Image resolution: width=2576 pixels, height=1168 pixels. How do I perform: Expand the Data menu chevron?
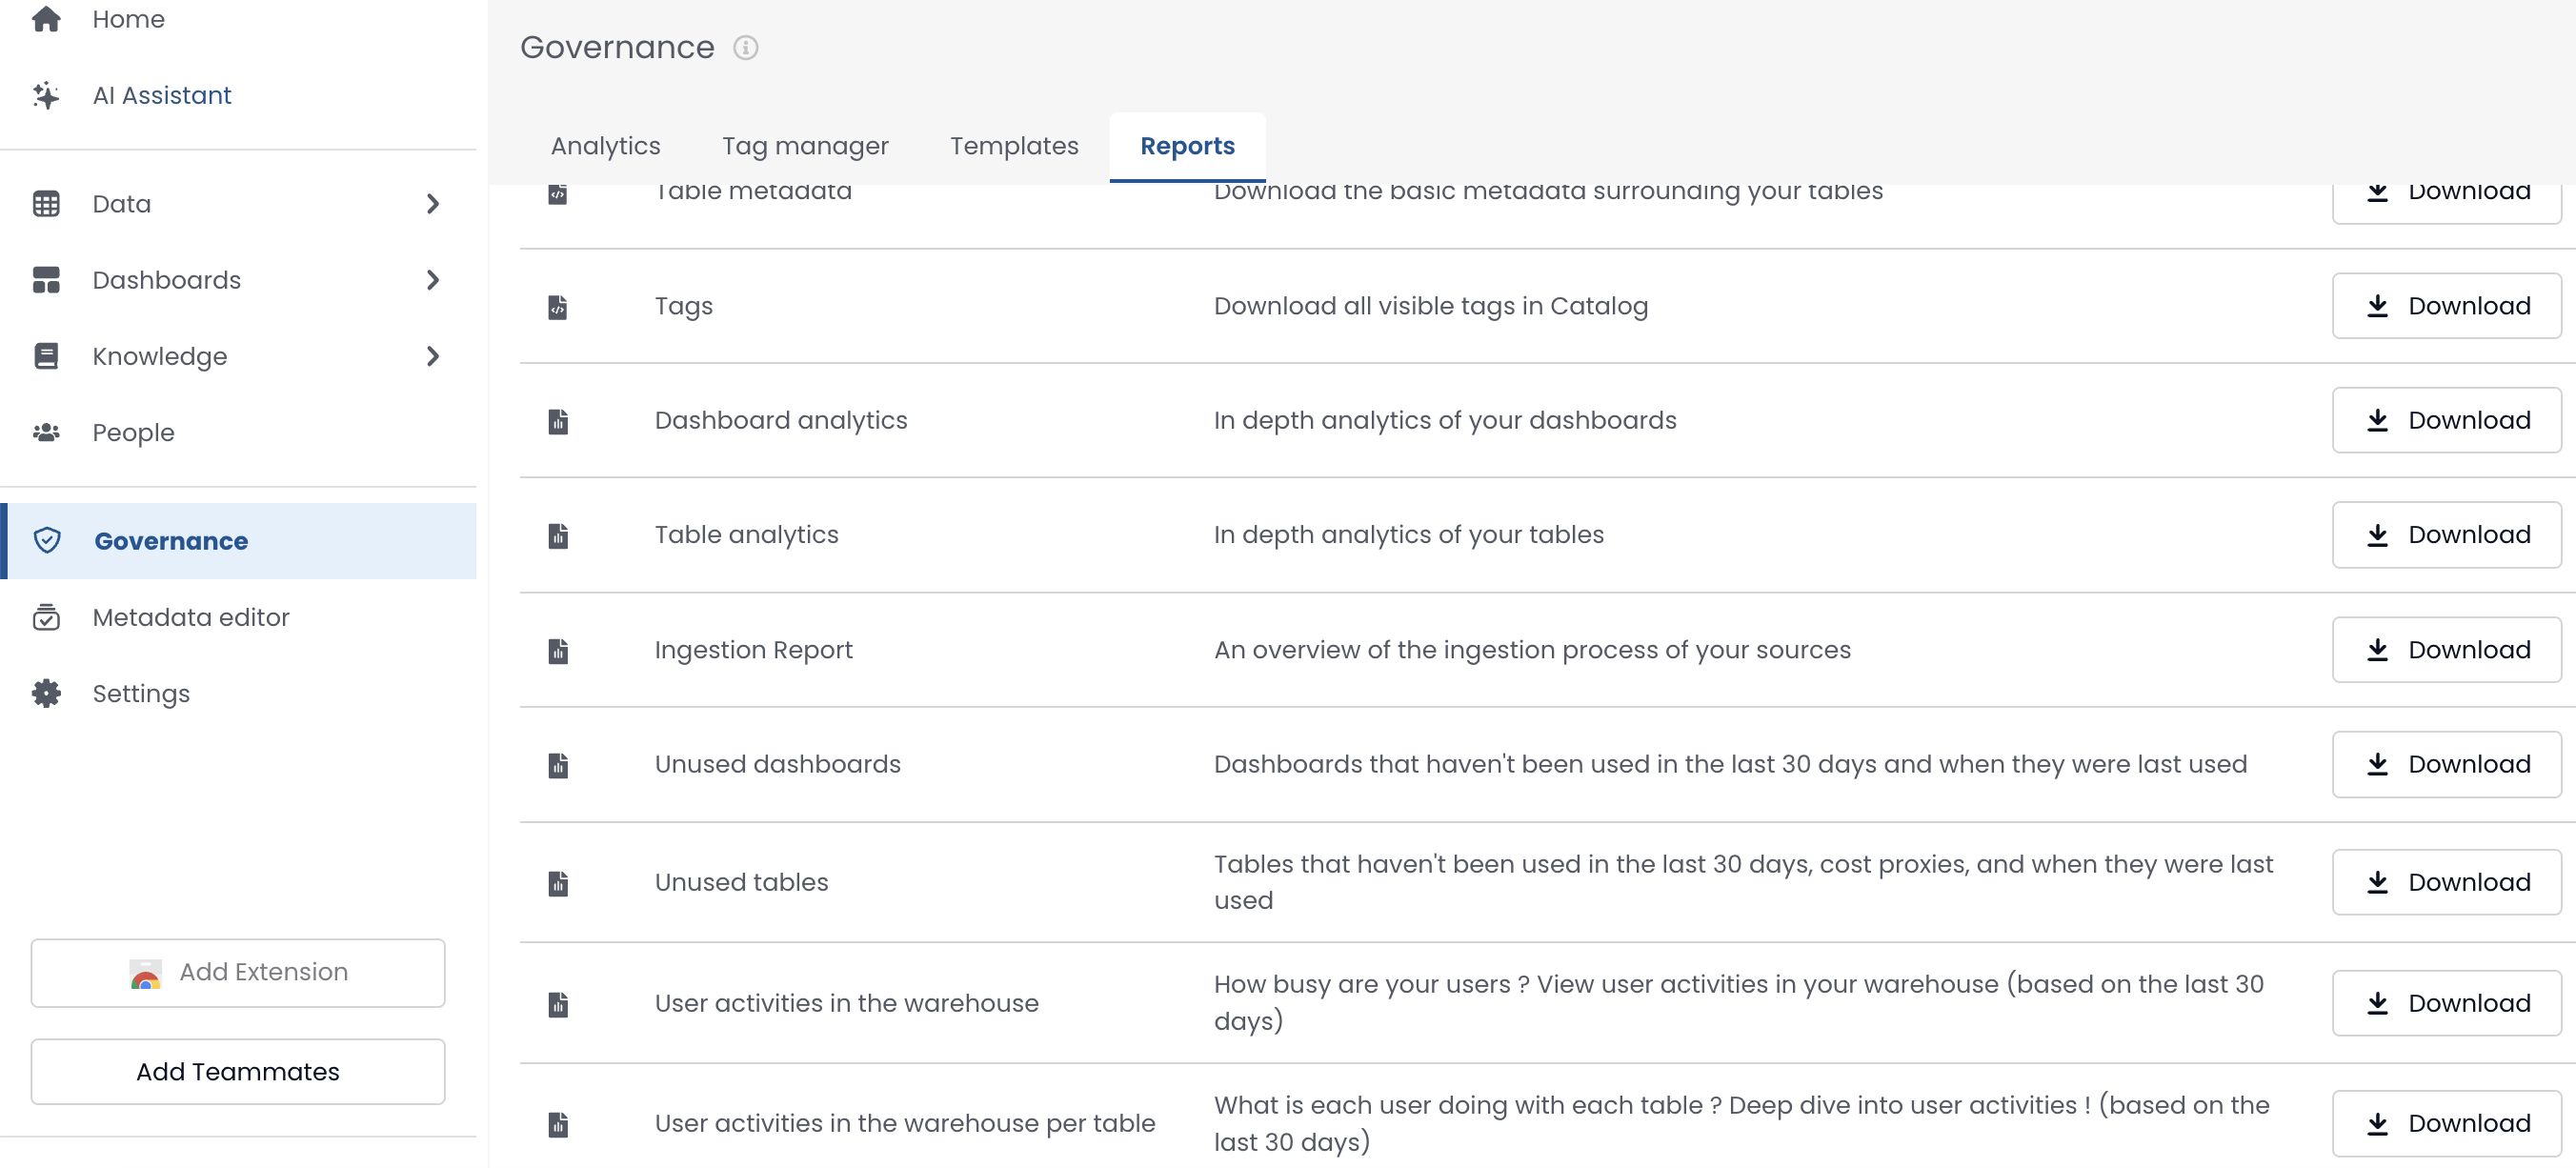click(x=432, y=204)
